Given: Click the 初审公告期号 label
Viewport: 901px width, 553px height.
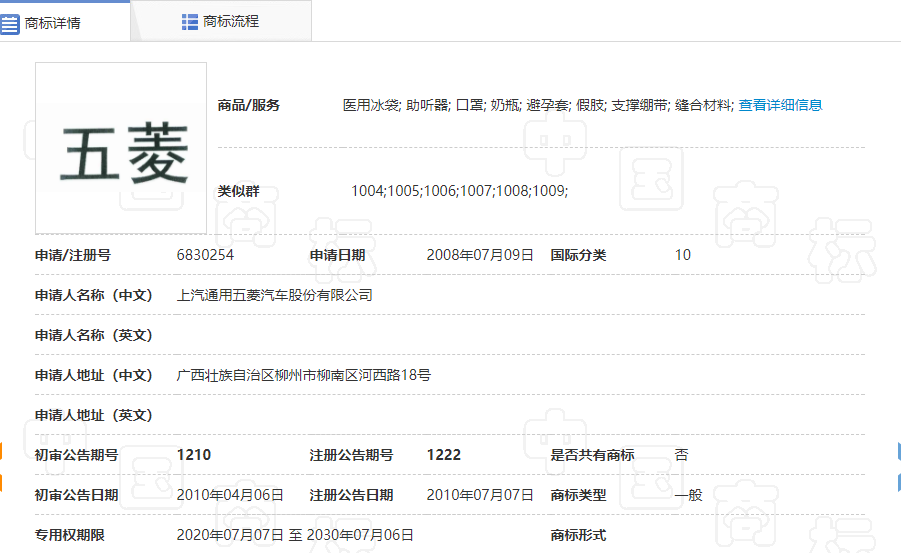Looking at the screenshot, I should click(x=76, y=455).
